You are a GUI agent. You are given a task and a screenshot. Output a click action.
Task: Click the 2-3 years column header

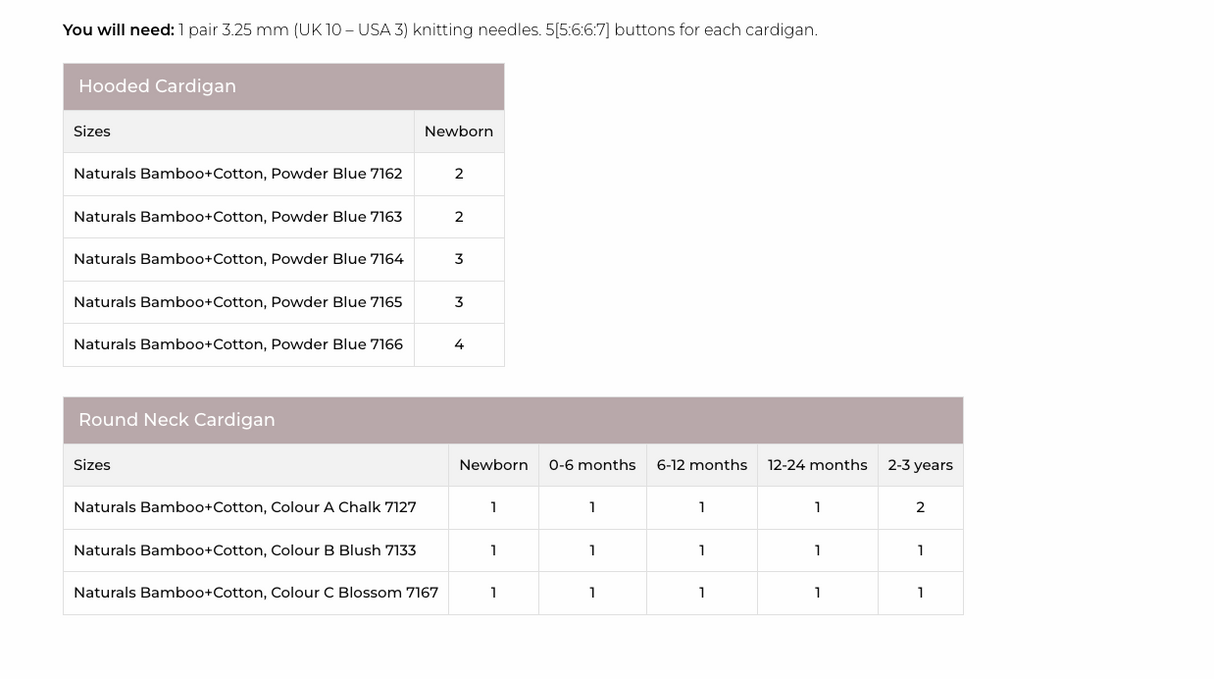(920, 465)
